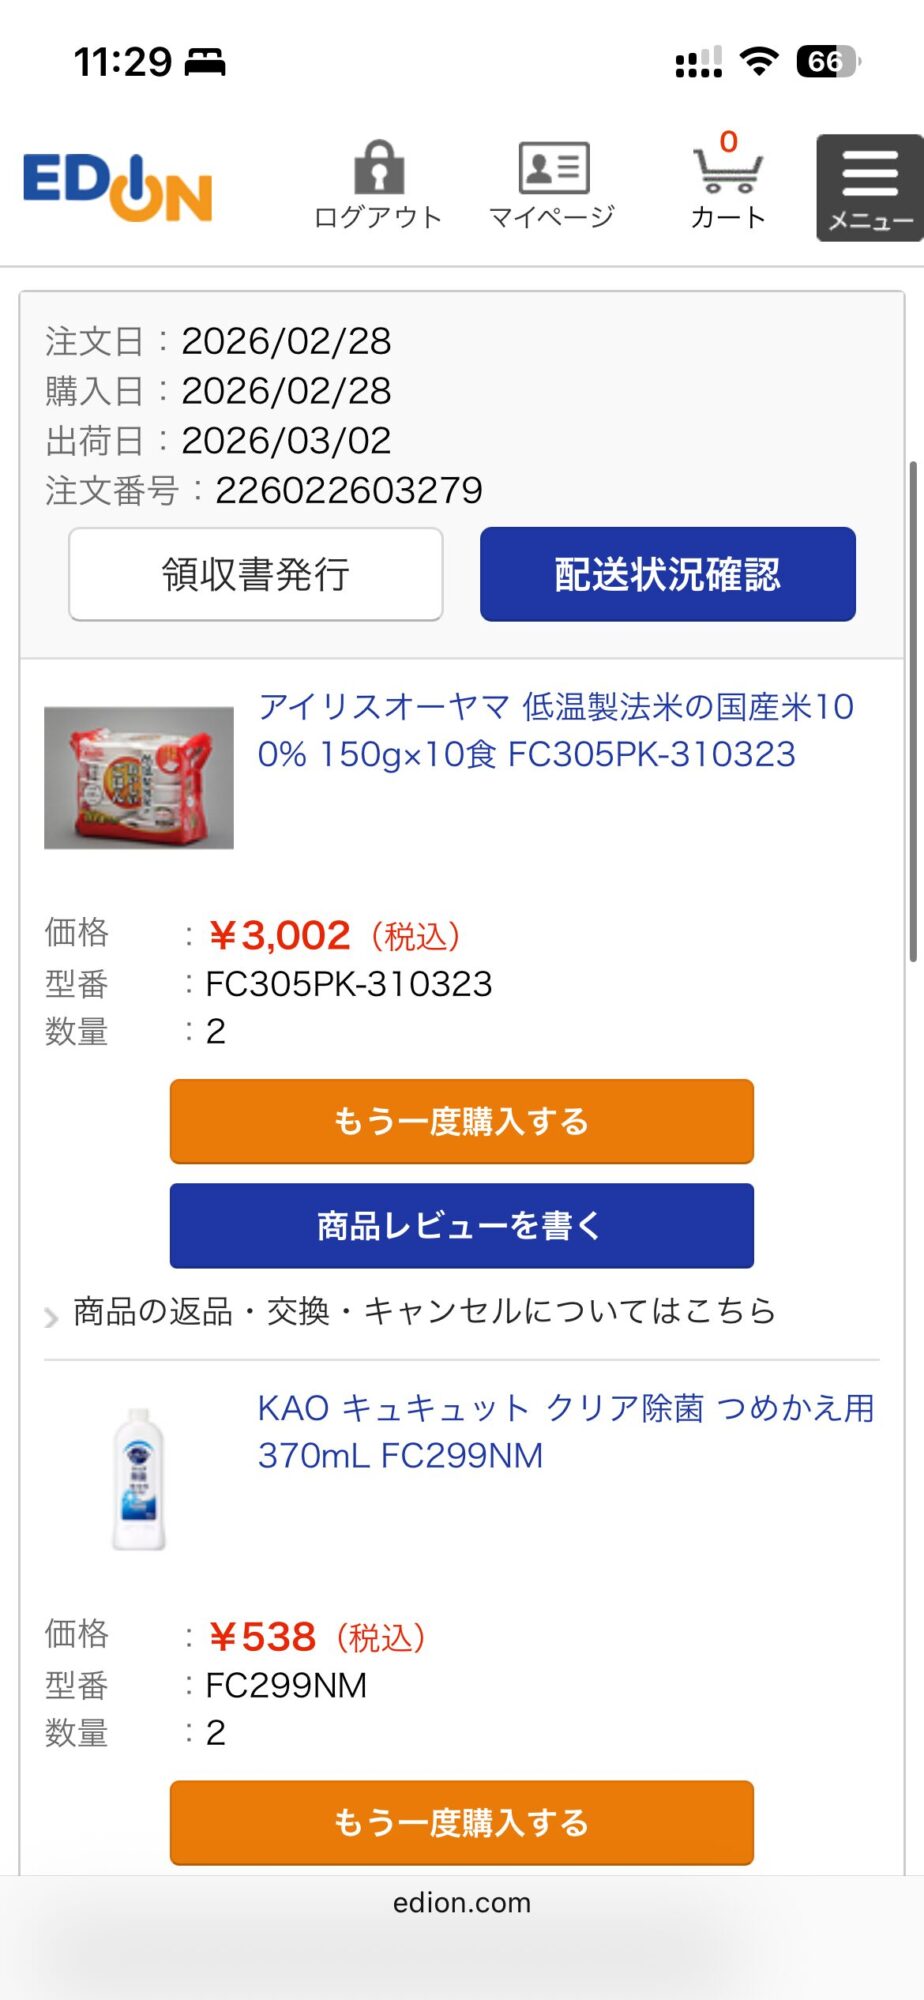Screen dimensions: 924x2000
Task: Repurchase the KAO キュキュット with もう一度購入する
Action: 461,1822
